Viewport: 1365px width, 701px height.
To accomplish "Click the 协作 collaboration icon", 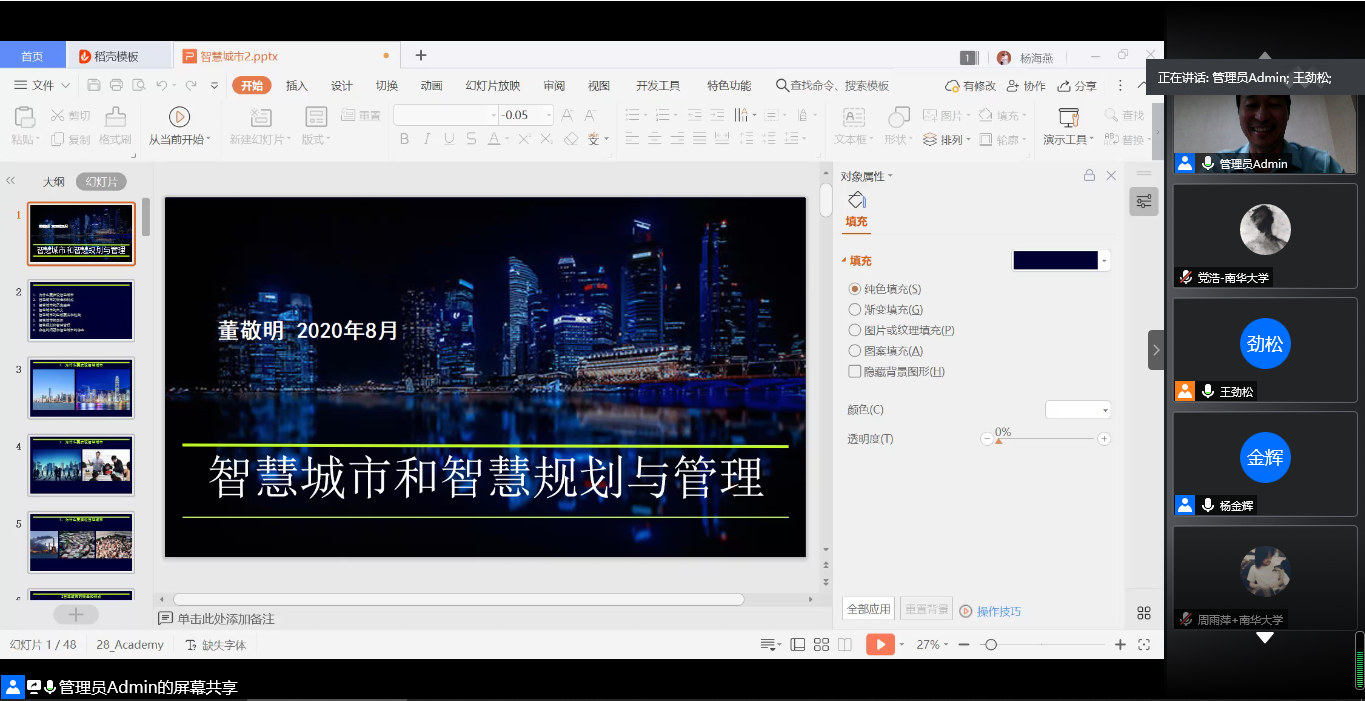I will point(1013,86).
